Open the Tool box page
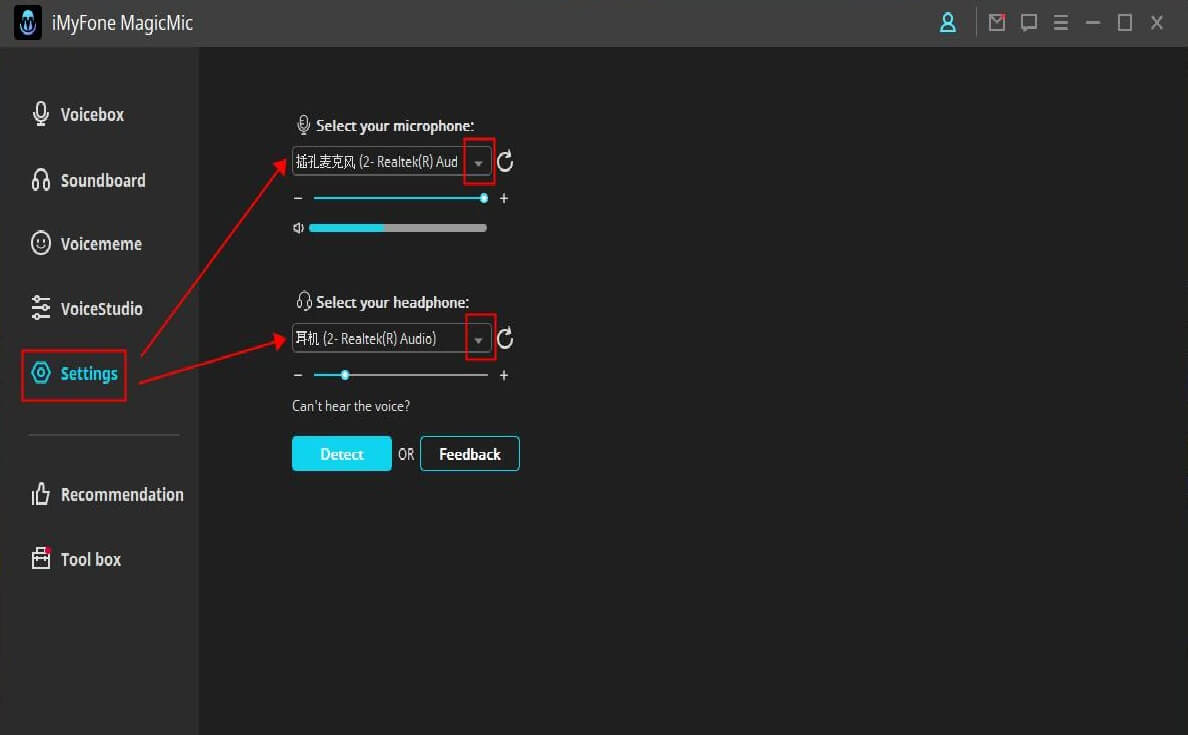Image resolution: width=1188 pixels, height=735 pixels. click(76, 559)
